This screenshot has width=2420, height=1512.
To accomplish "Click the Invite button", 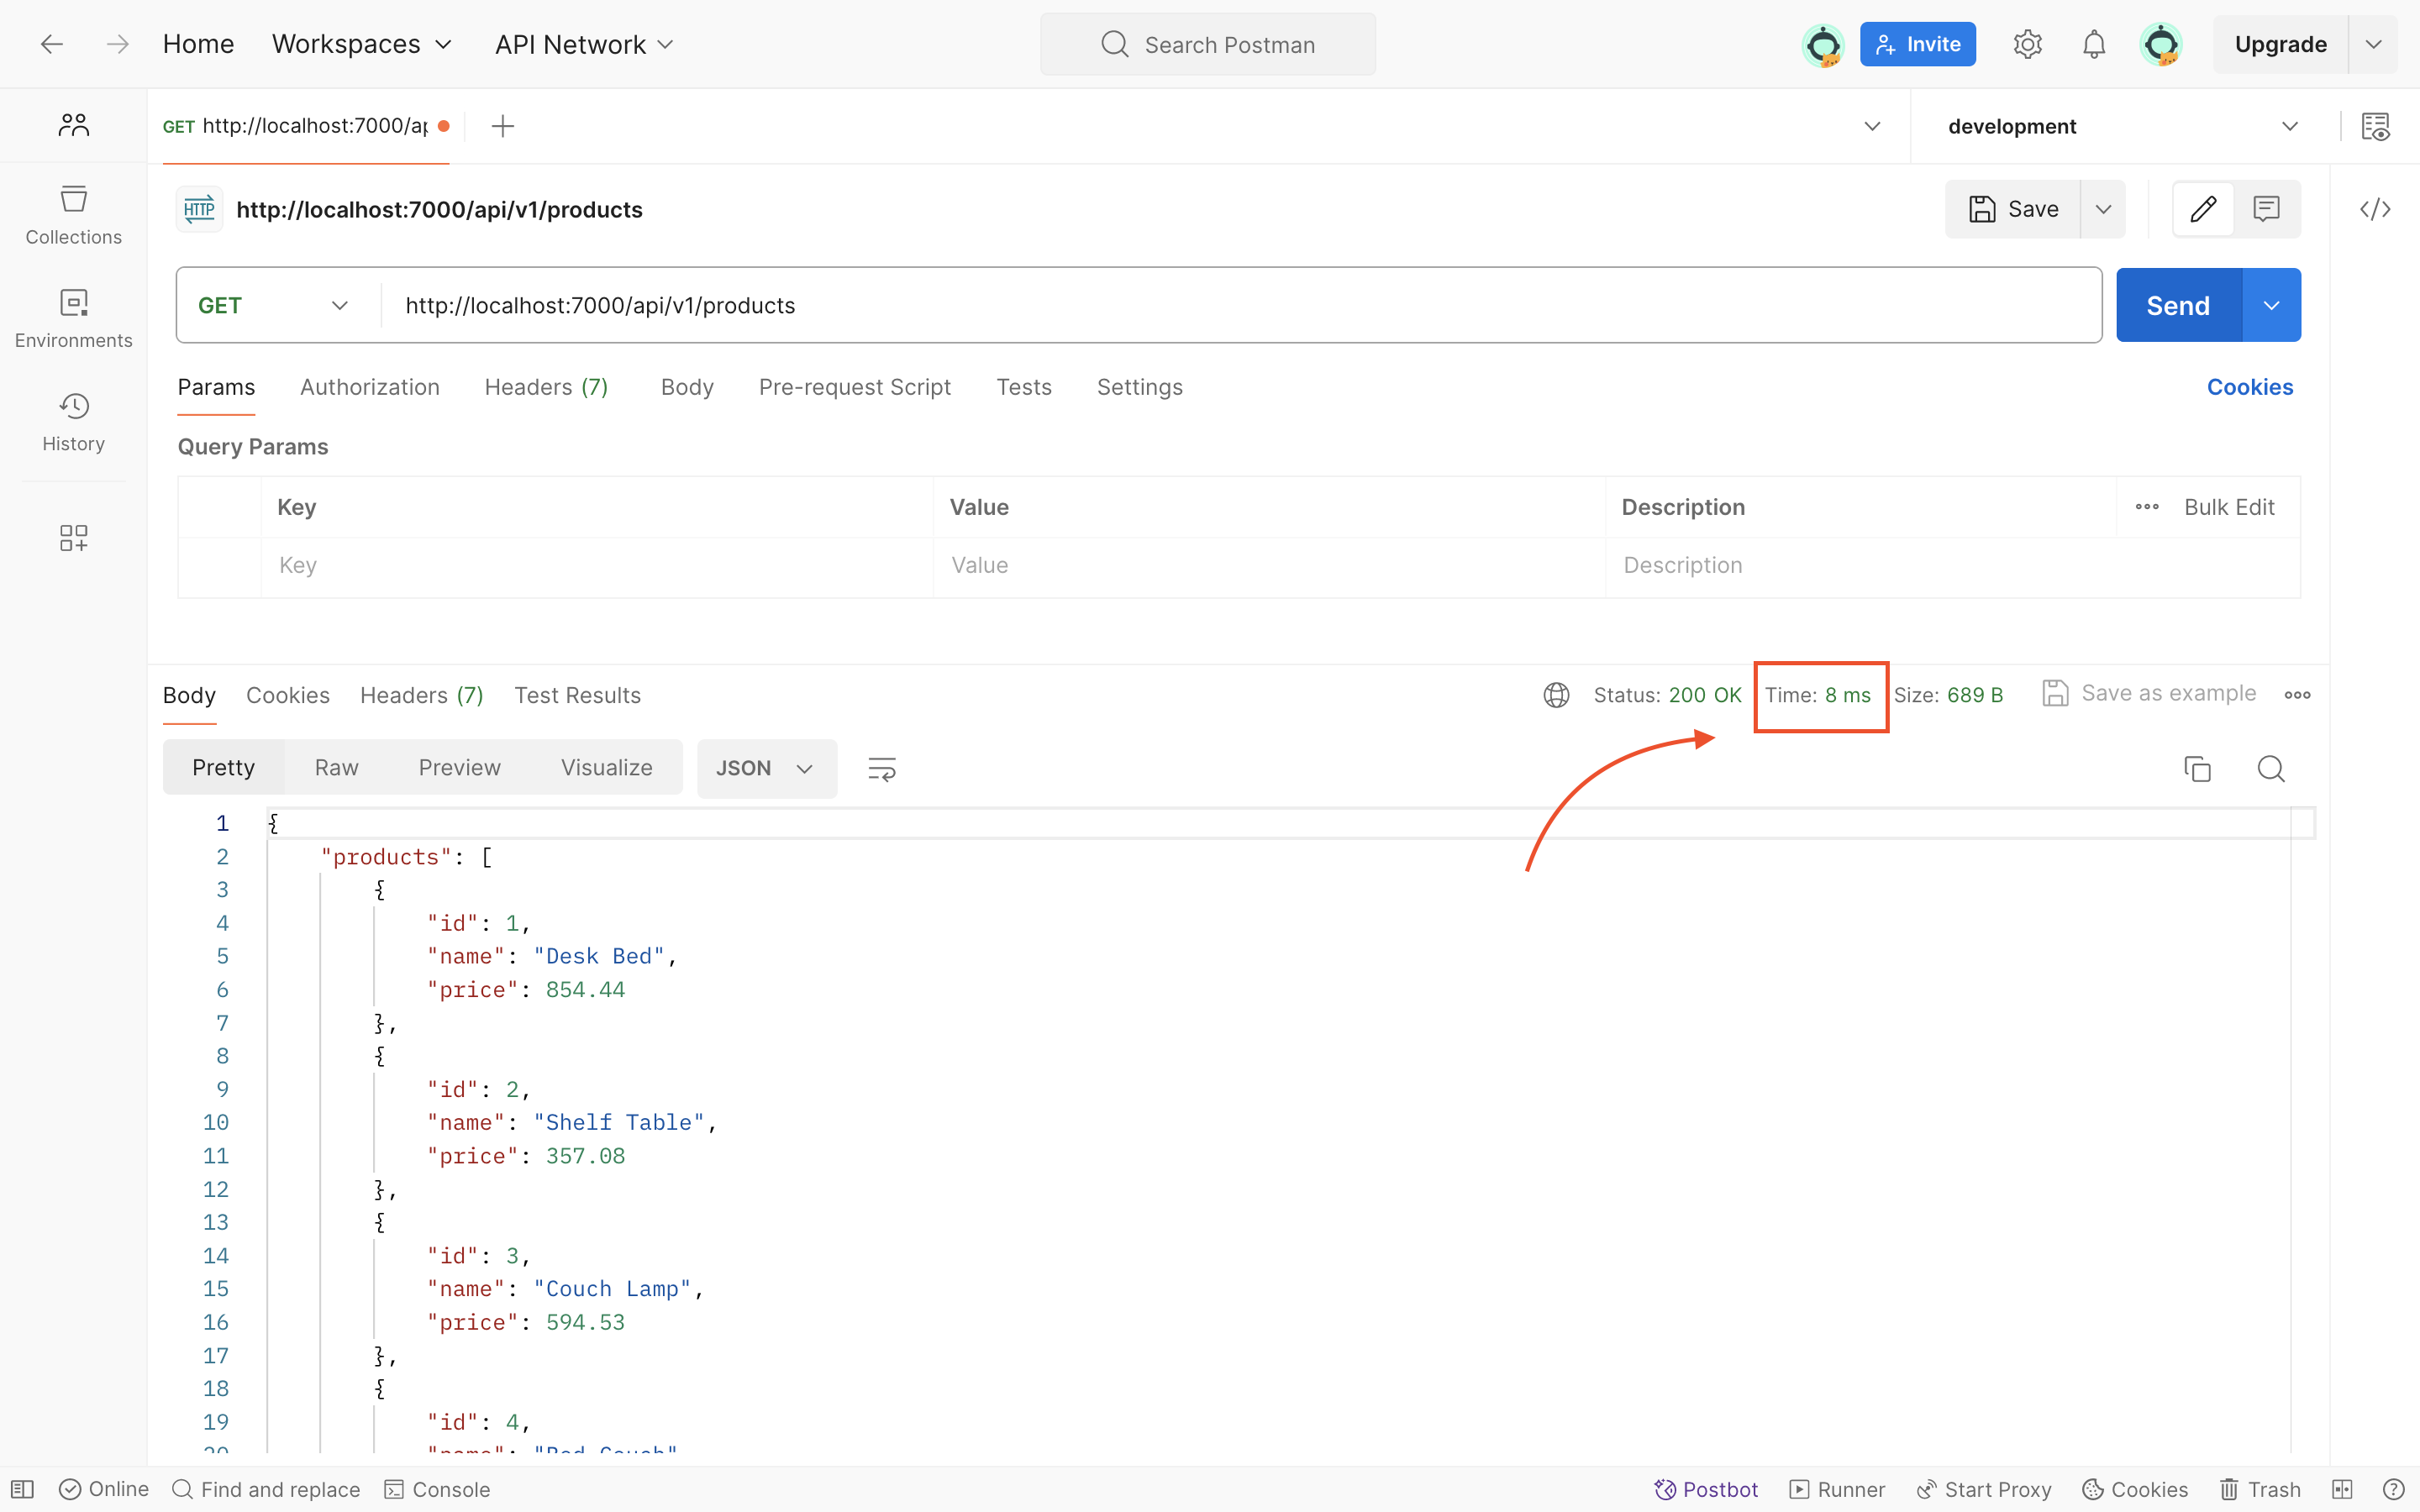I will (1917, 44).
